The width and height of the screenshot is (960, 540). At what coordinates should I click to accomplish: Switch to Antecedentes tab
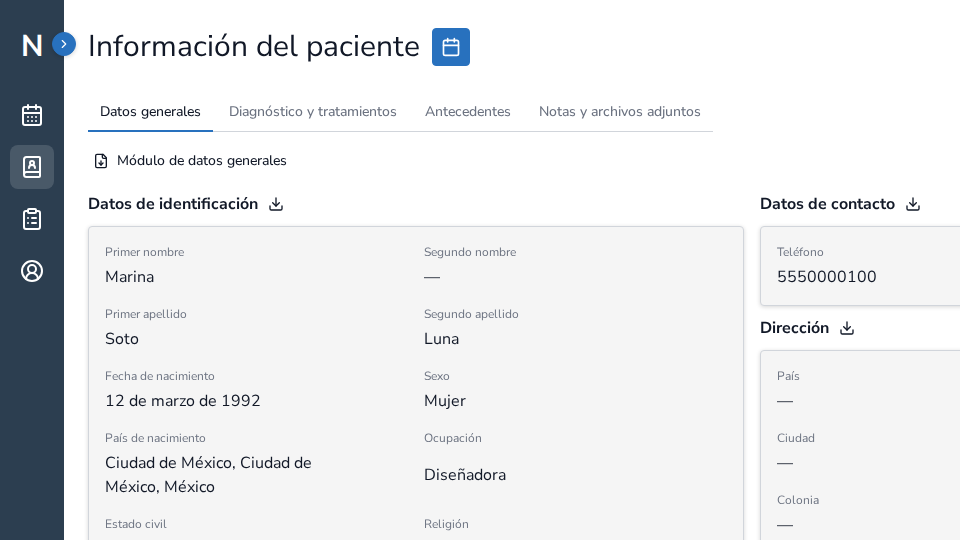coord(468,111)
